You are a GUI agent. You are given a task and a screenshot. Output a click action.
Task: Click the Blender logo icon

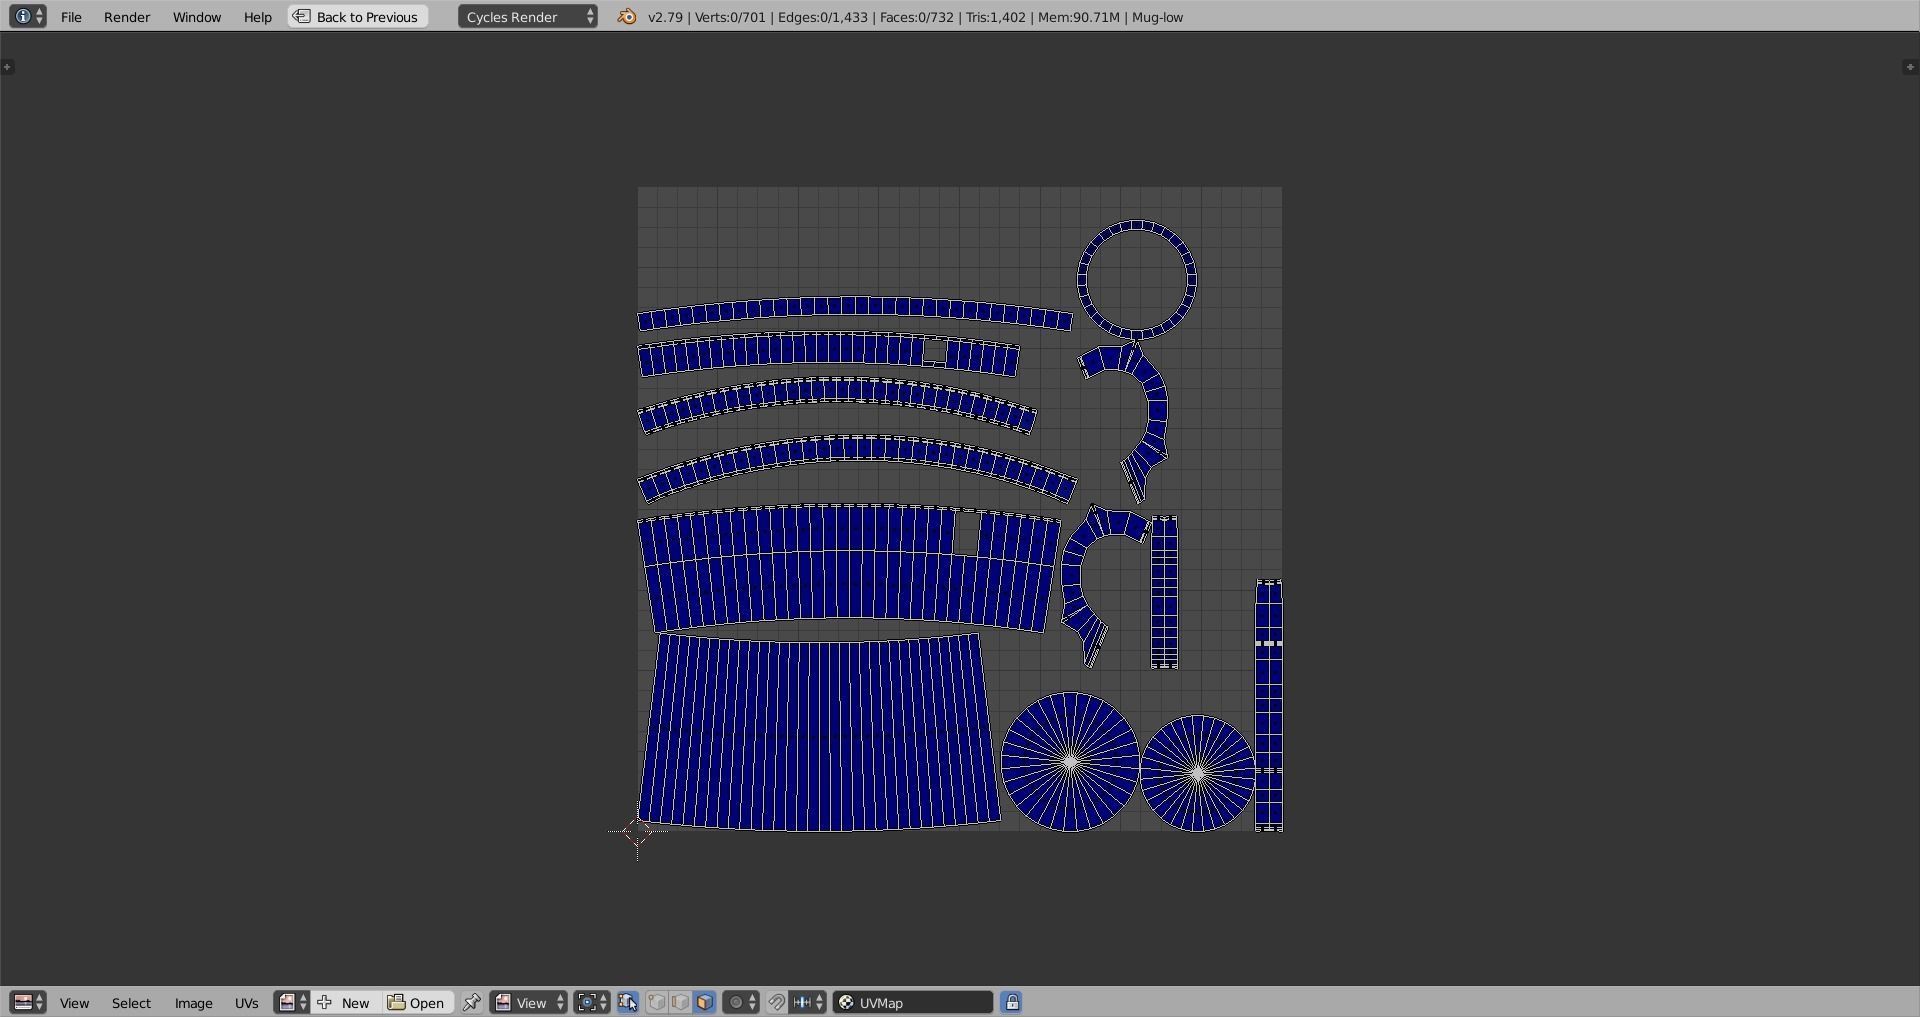(627, 17)
